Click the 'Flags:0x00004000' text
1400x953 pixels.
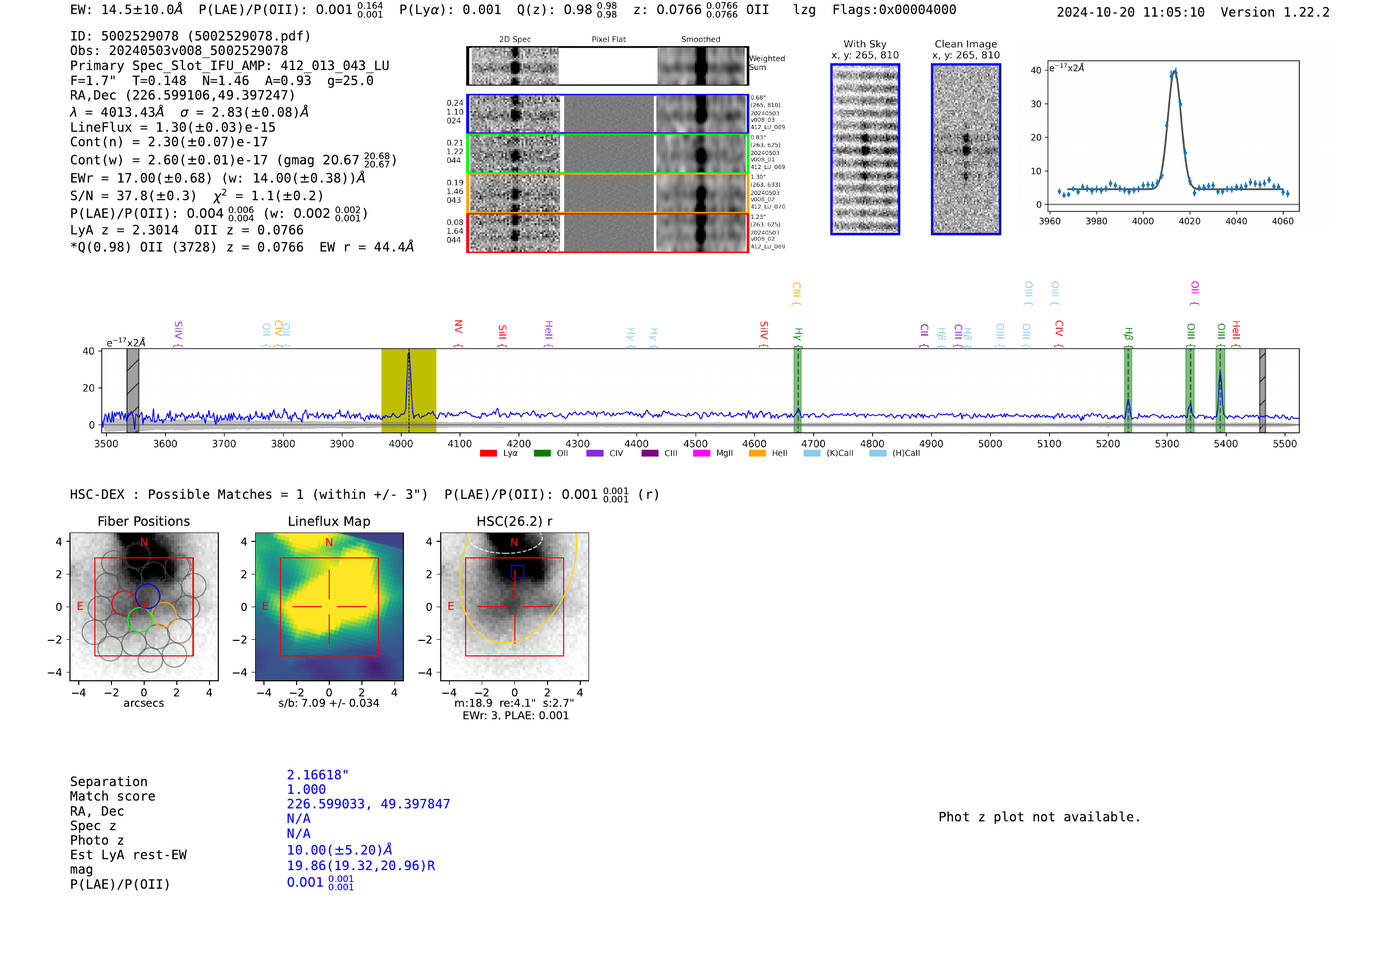coord(894,10)
